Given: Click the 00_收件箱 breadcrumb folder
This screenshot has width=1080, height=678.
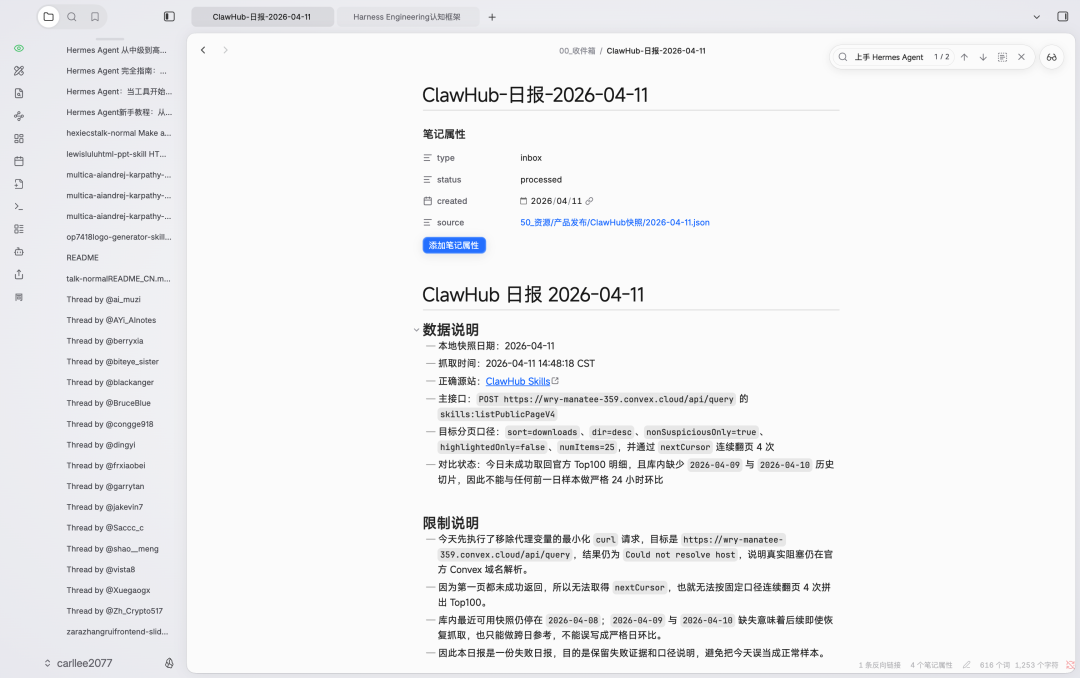Looking at the screenshot, I should 577,51.
